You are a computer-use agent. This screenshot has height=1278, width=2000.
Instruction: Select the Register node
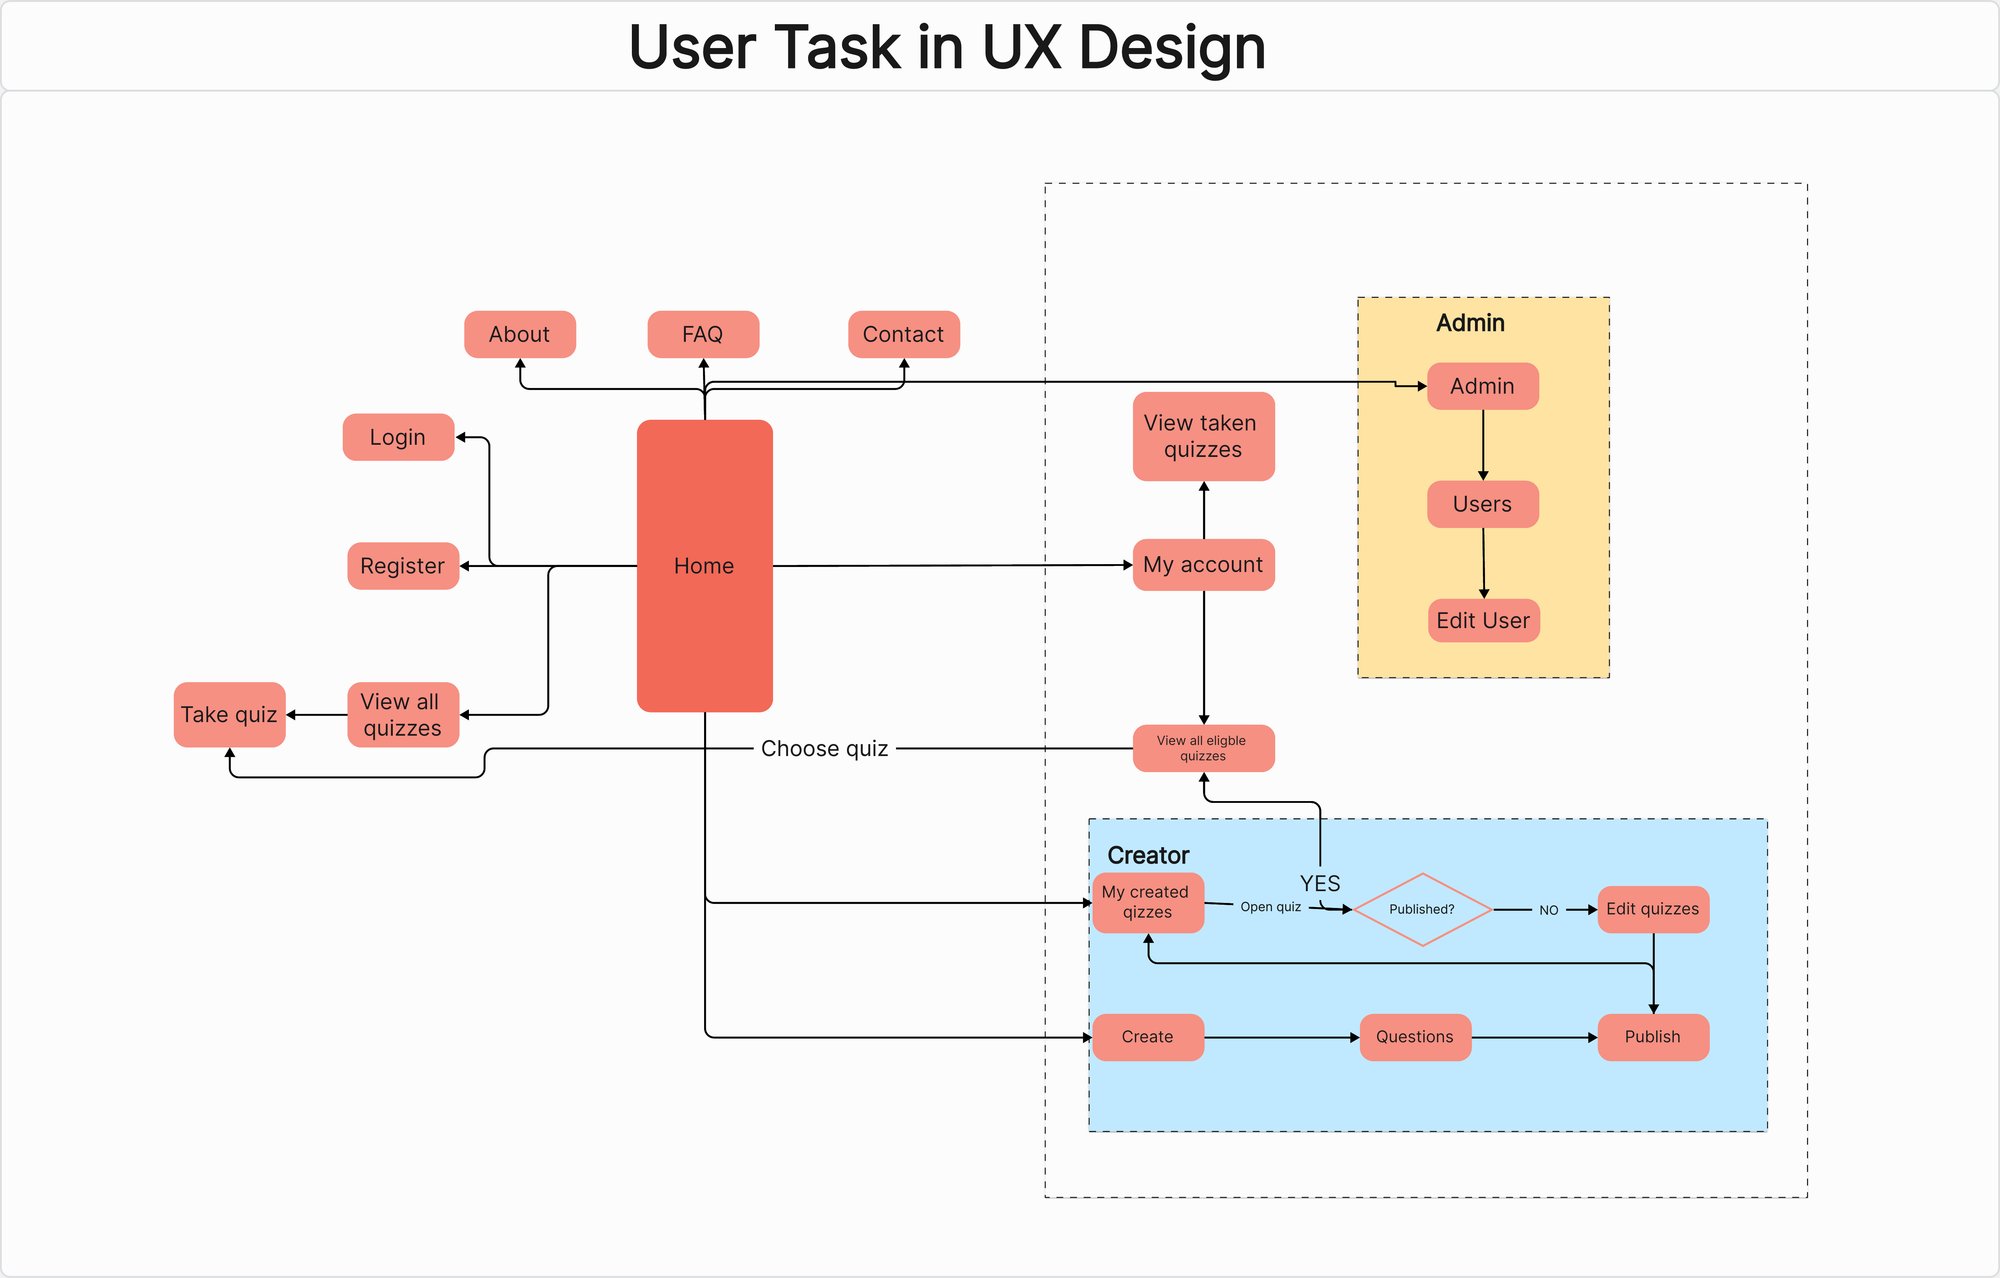click(402, 565)
